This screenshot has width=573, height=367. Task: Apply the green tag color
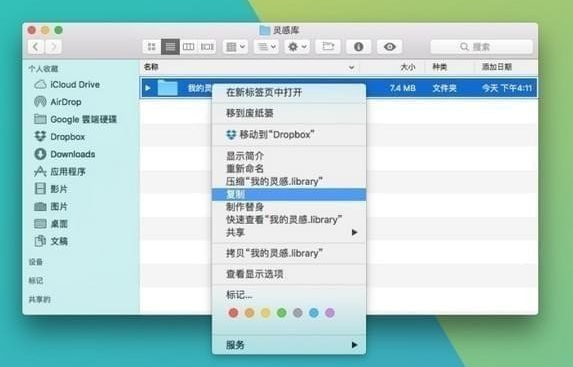[281, 313]
